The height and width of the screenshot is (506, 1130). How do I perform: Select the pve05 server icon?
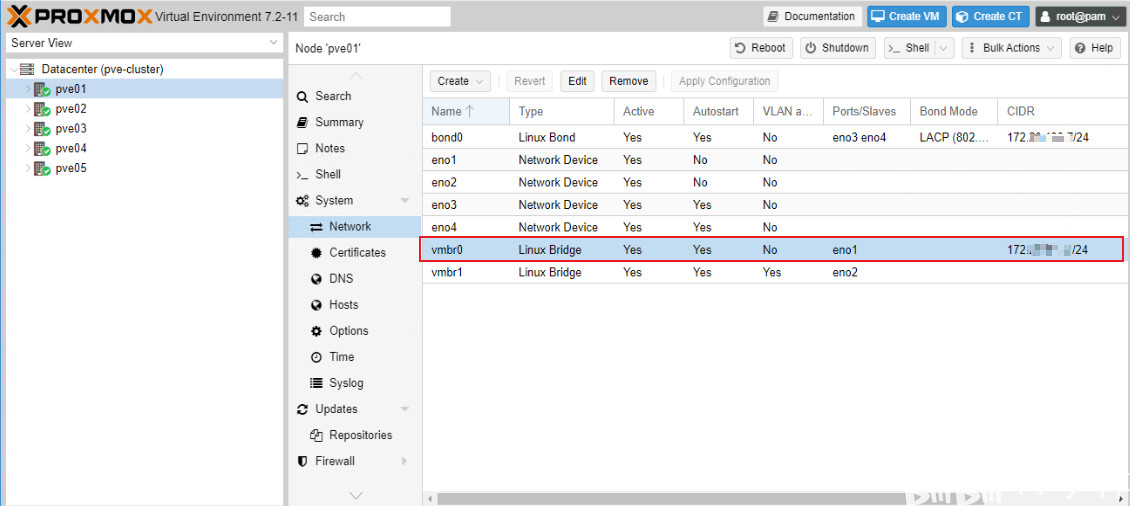coord(42,168)
